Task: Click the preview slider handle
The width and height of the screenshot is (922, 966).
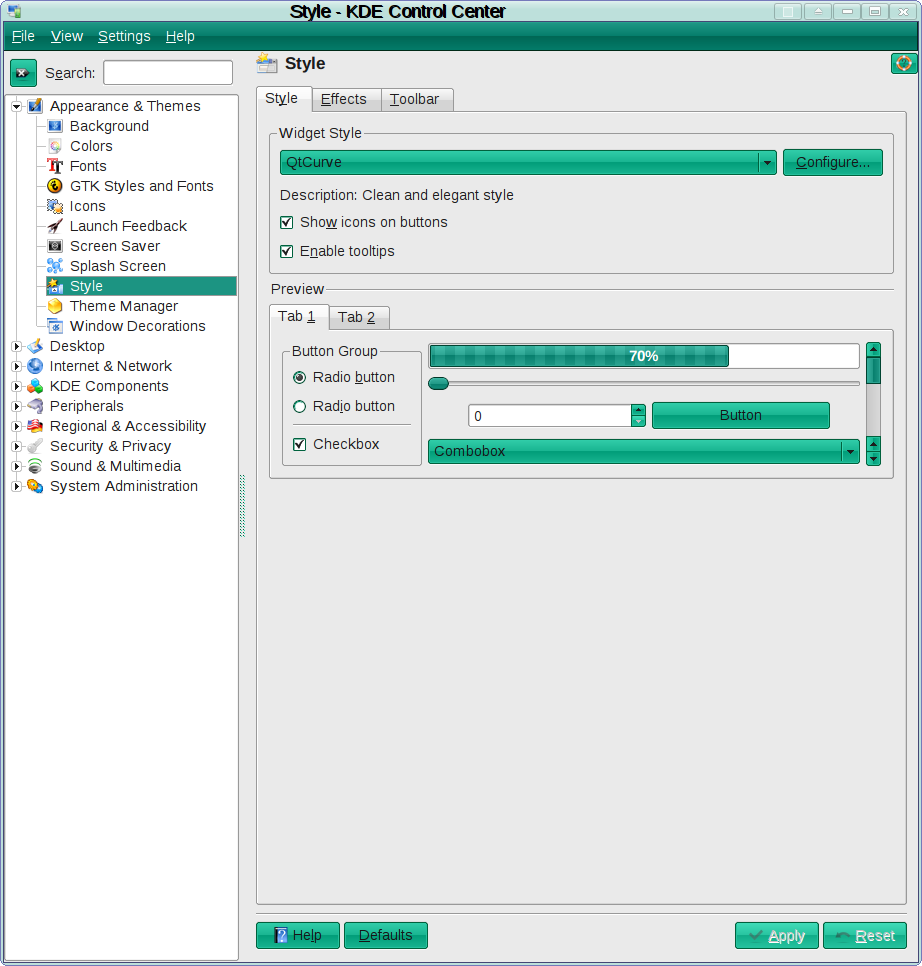Action: [x=439, y=384]
